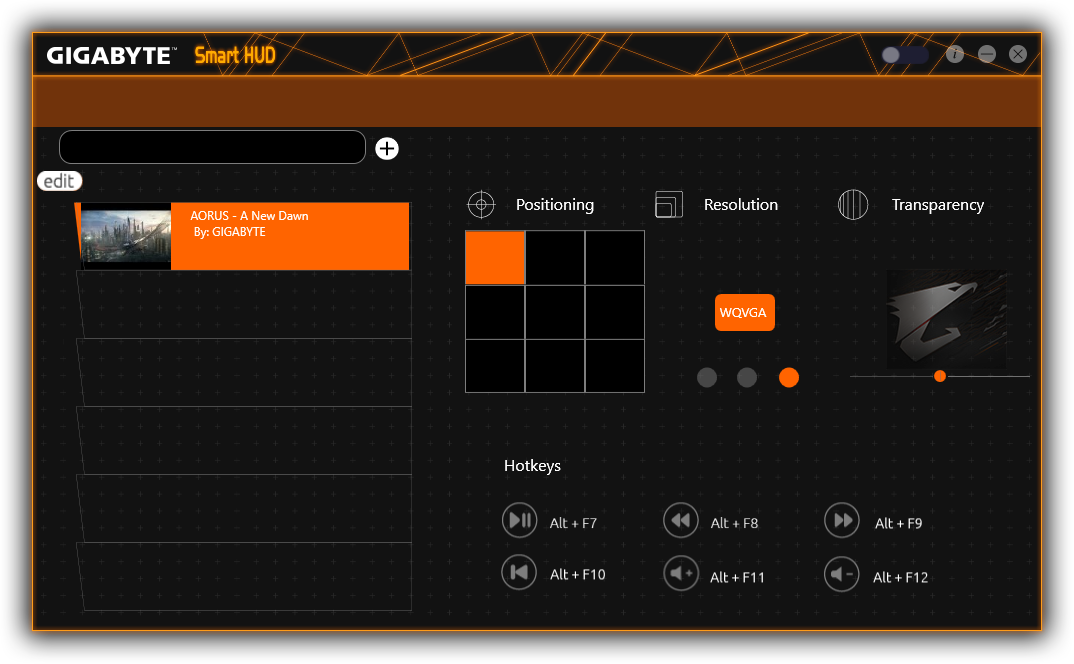Select the center positioning cell
This screenshot has height=664, width=1074.
click(555, 312)
